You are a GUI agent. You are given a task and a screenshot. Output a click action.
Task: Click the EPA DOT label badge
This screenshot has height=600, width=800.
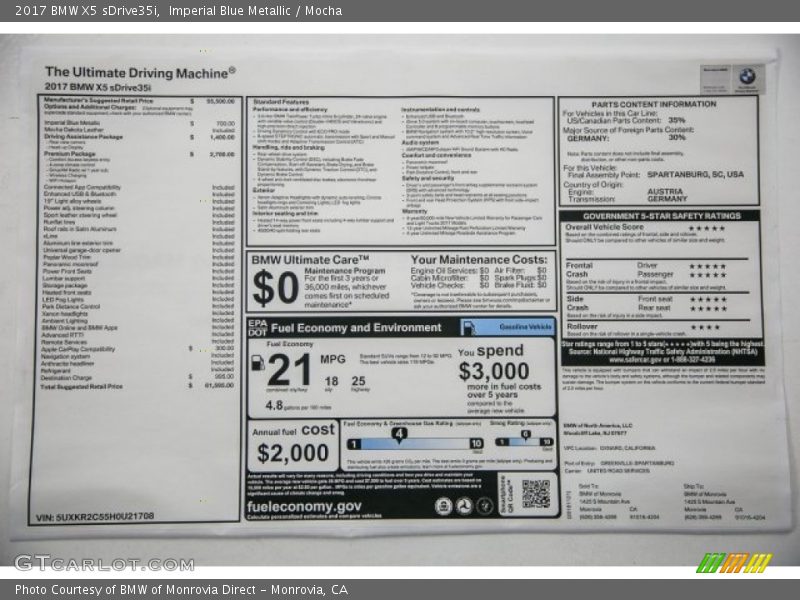258,328
